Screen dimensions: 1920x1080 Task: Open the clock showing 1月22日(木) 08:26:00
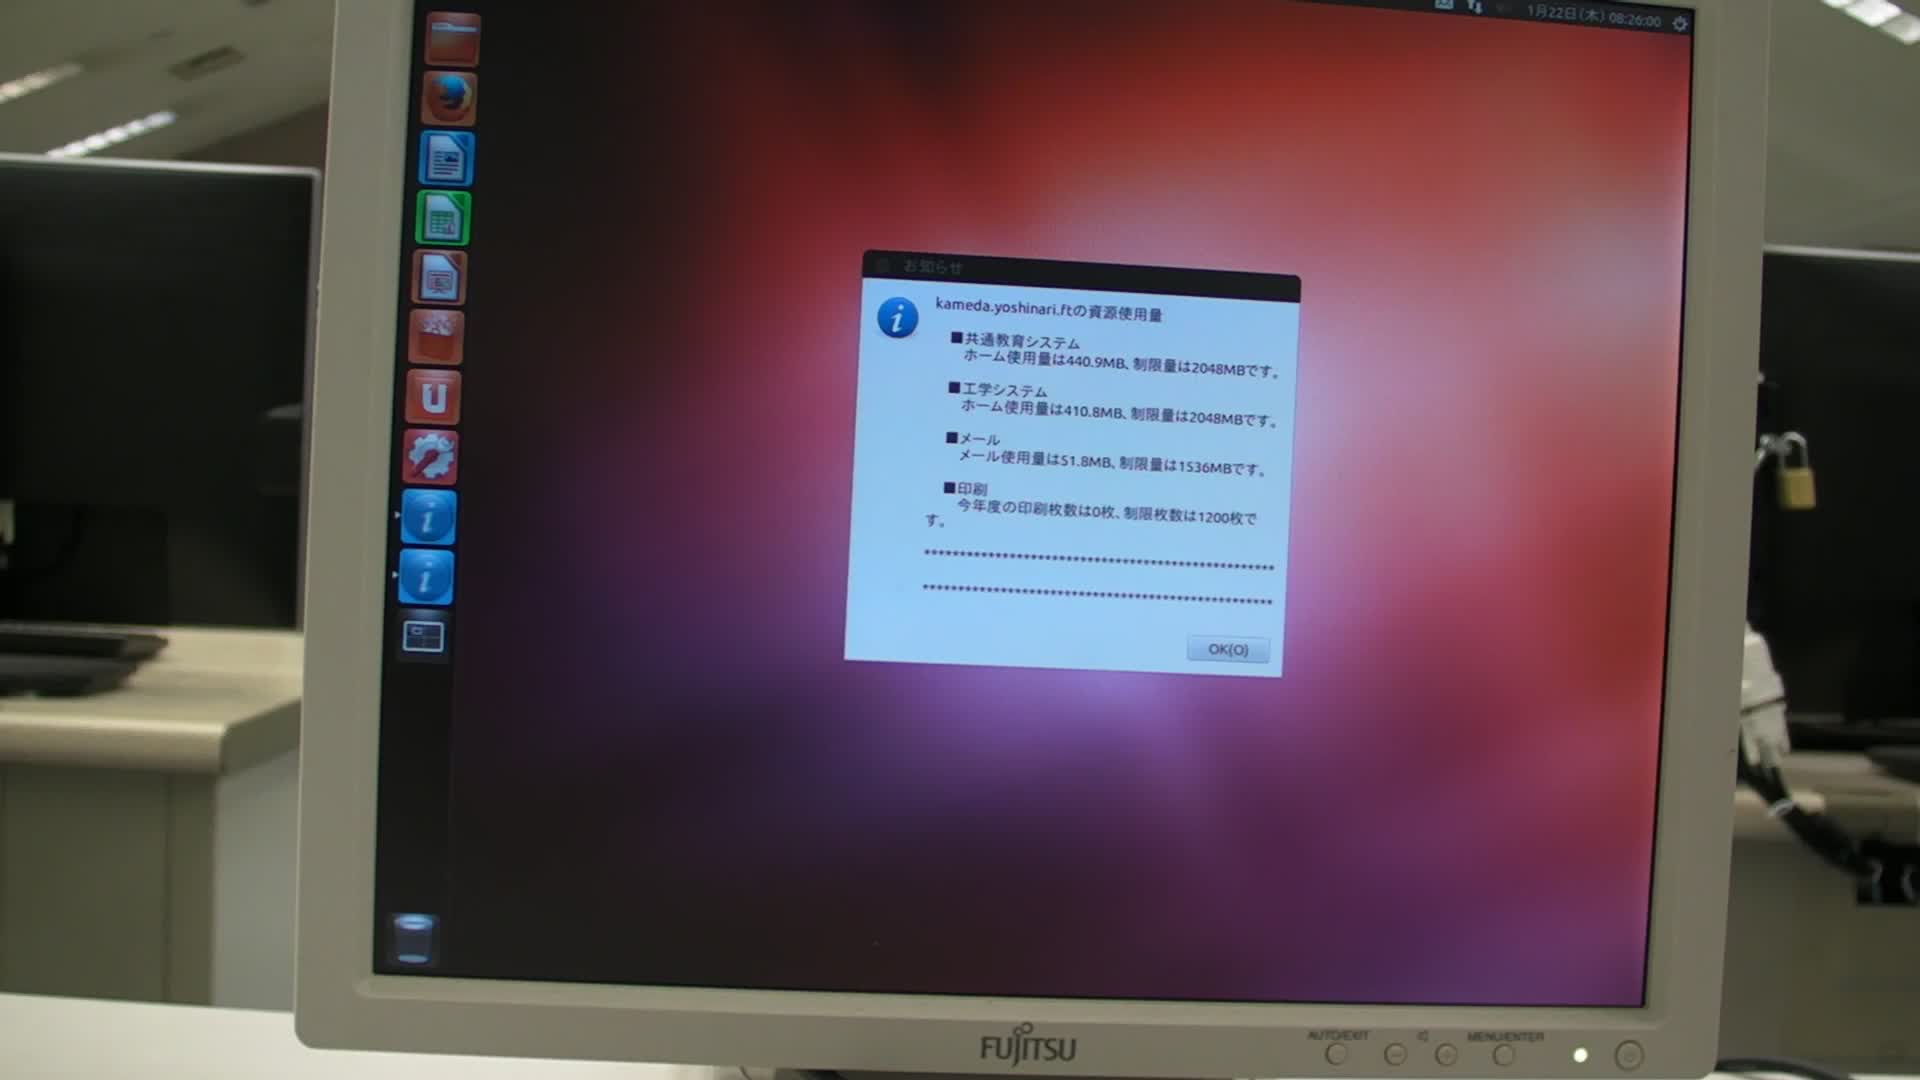coord(1594,17)
